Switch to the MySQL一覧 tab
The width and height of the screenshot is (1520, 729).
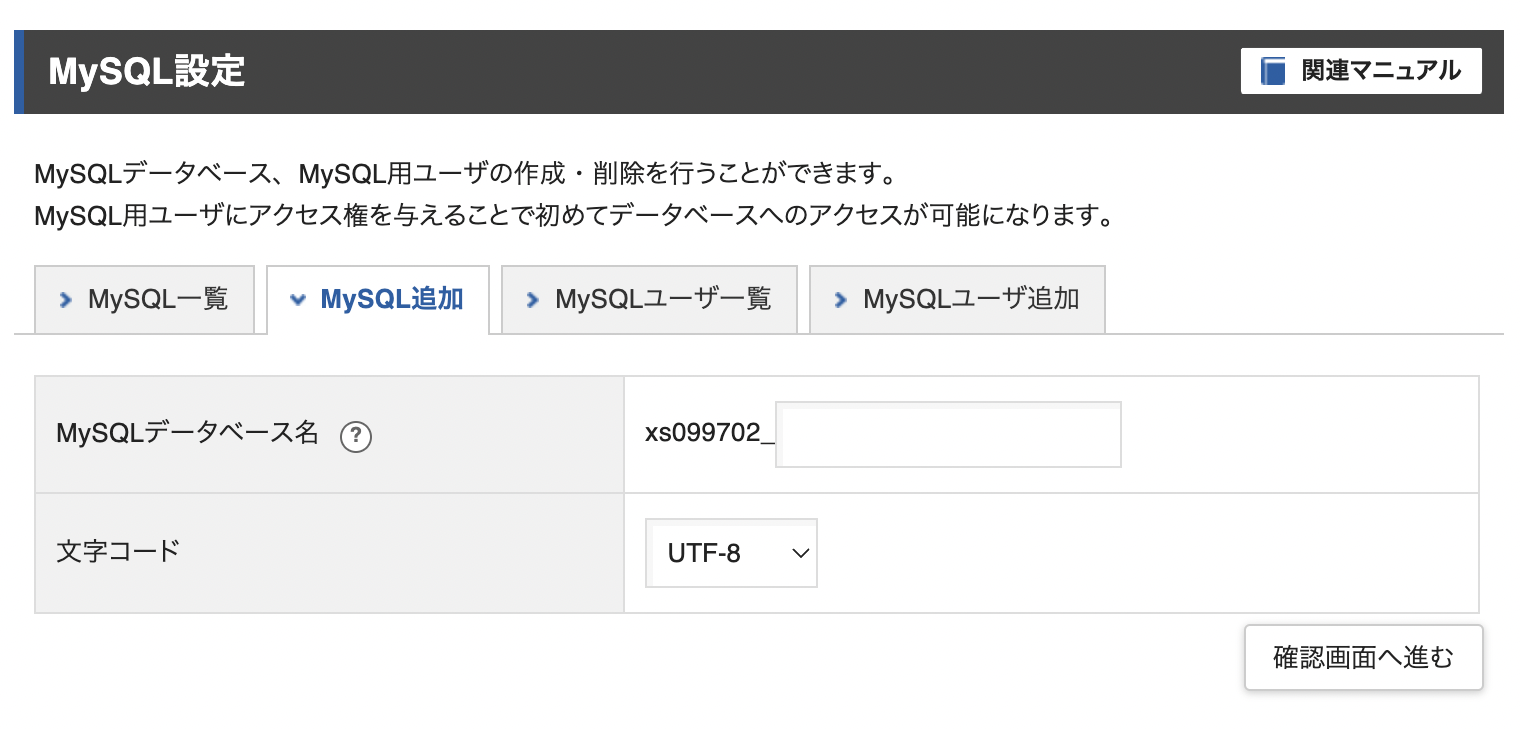click(x=145, y=299)
